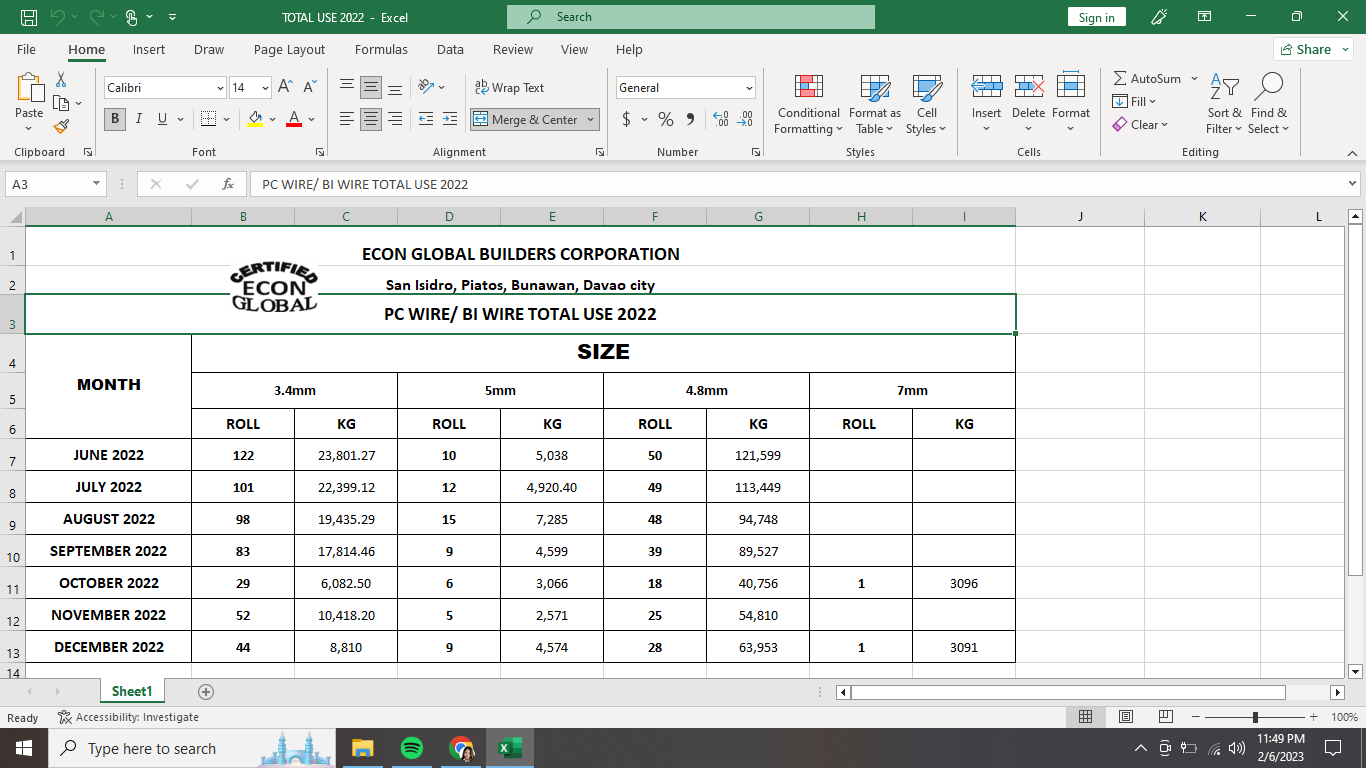Open the File menu

click(x=26, y=50)
